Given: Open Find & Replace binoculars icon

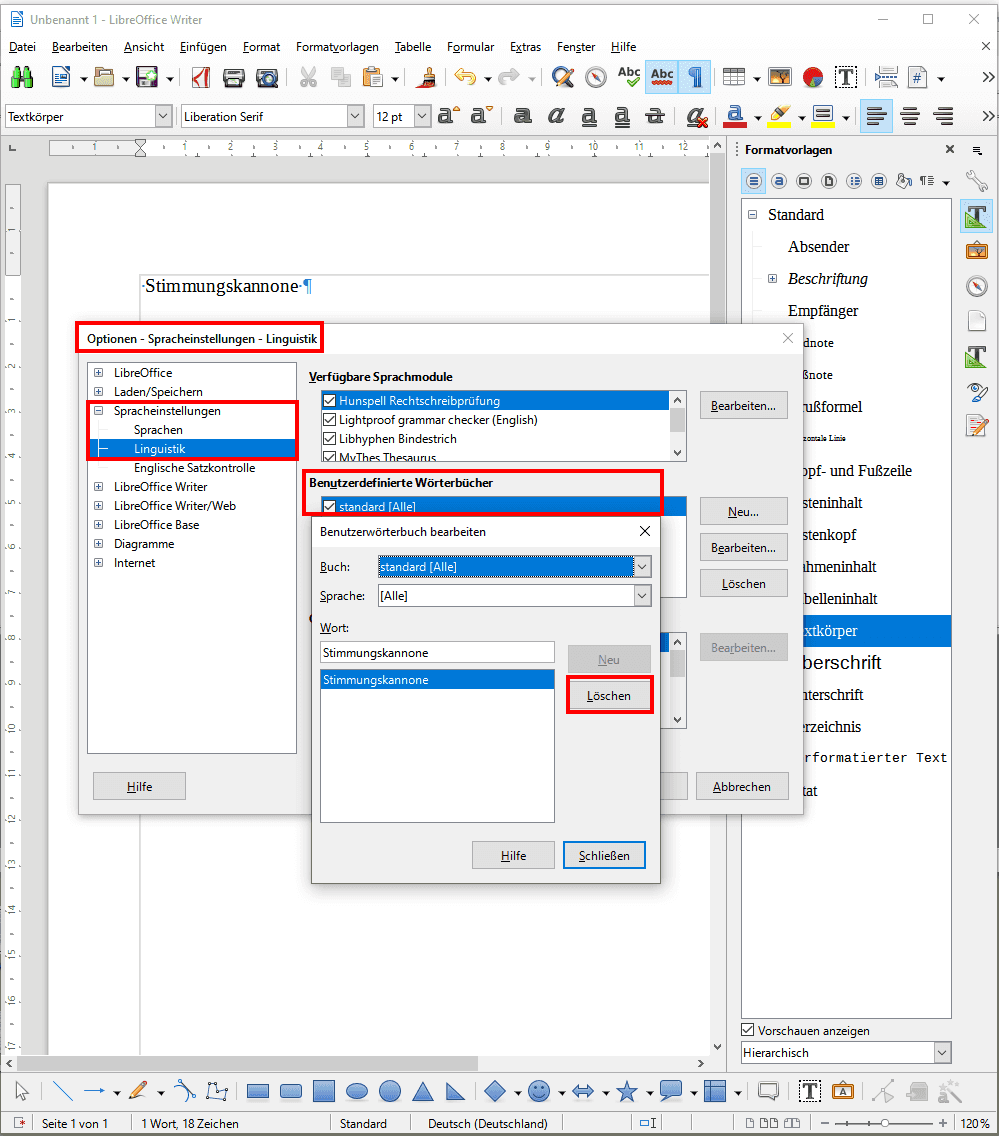Looking at the screenshot, I should [22, 77].
